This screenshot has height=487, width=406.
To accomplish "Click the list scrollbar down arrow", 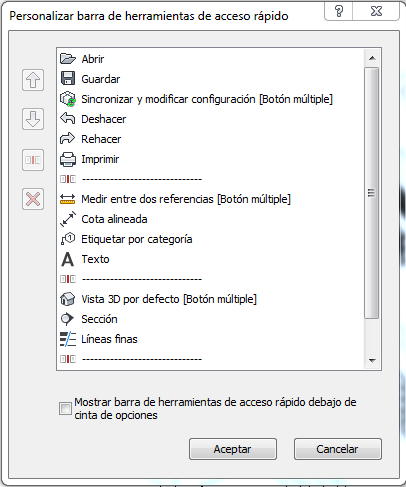I will (x=372, y=360).
